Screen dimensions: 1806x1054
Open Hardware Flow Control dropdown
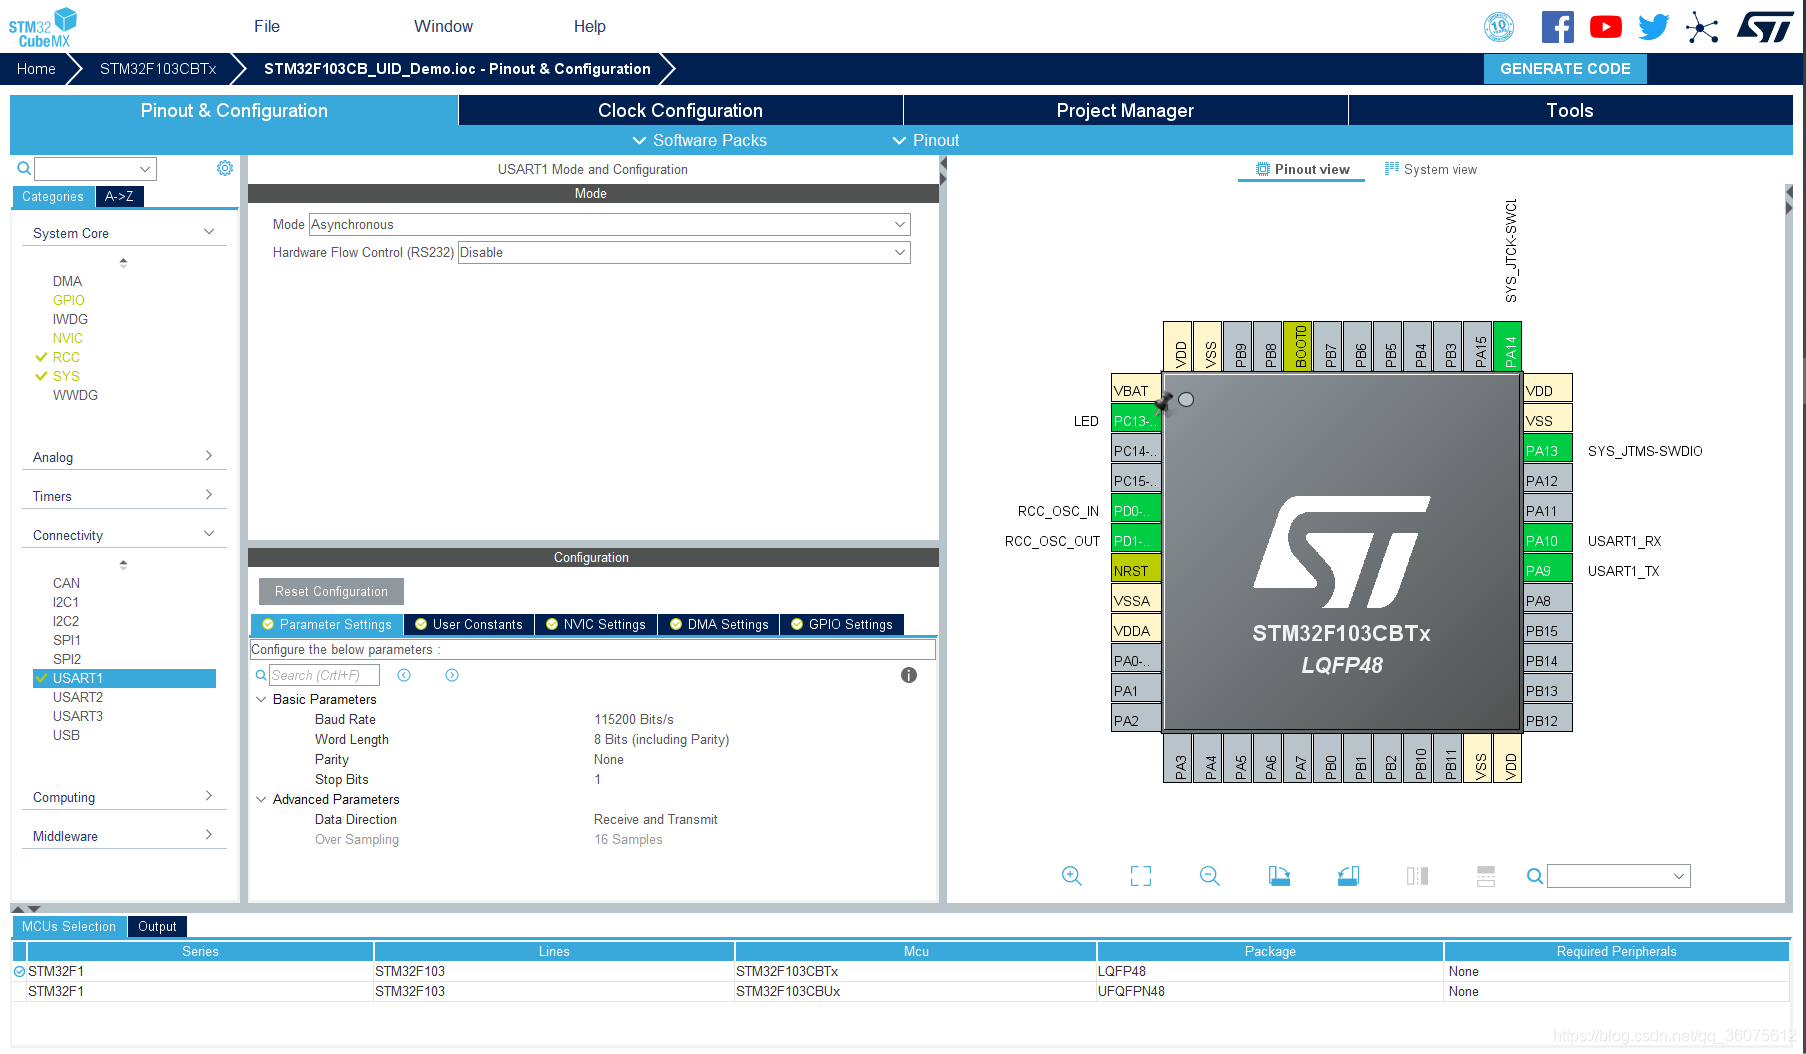click(x=684, y=252)
